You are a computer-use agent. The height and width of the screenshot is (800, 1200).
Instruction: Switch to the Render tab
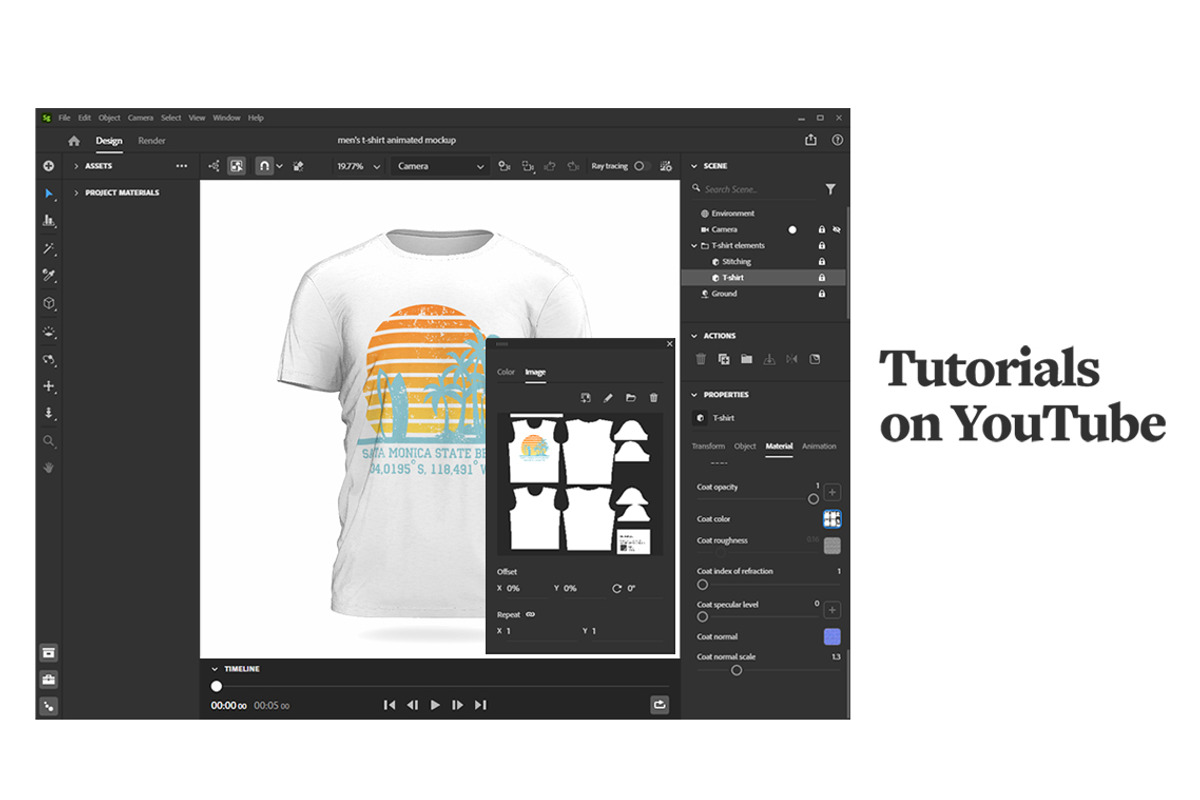[x=152, y=141]
